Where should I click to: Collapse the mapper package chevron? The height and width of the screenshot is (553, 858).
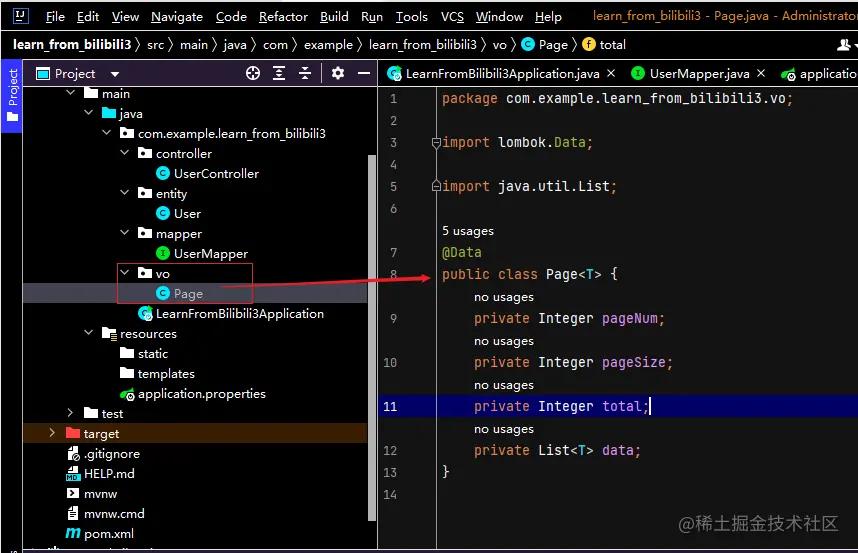pos(125,232)
